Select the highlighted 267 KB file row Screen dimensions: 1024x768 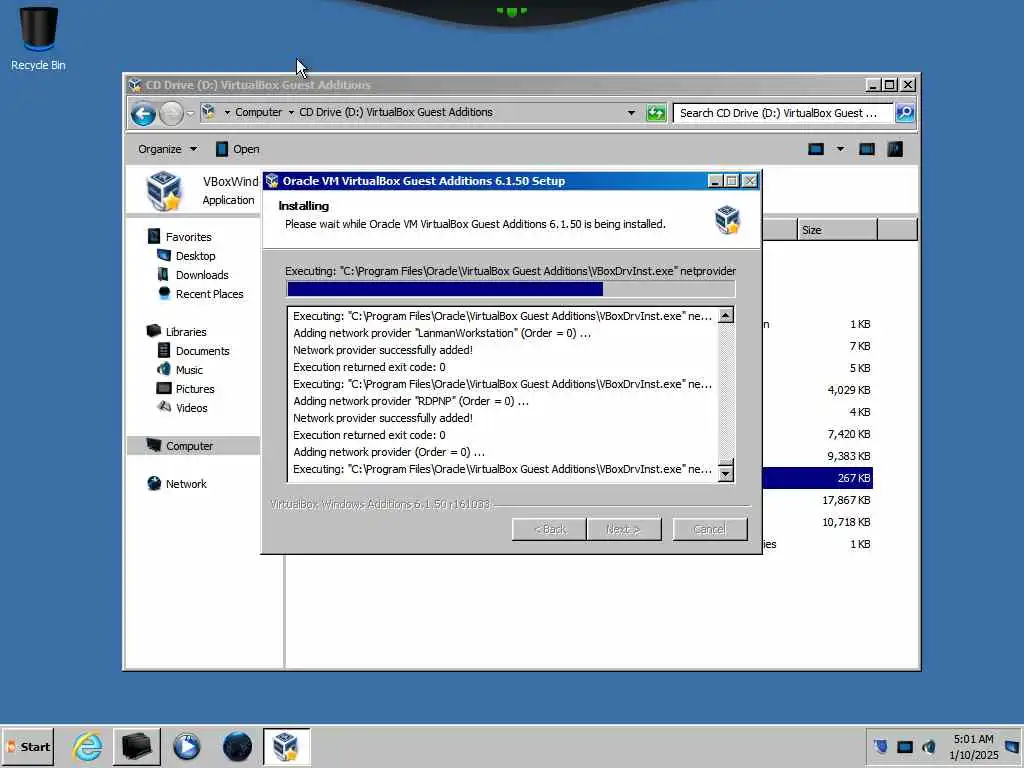point(818,478)
